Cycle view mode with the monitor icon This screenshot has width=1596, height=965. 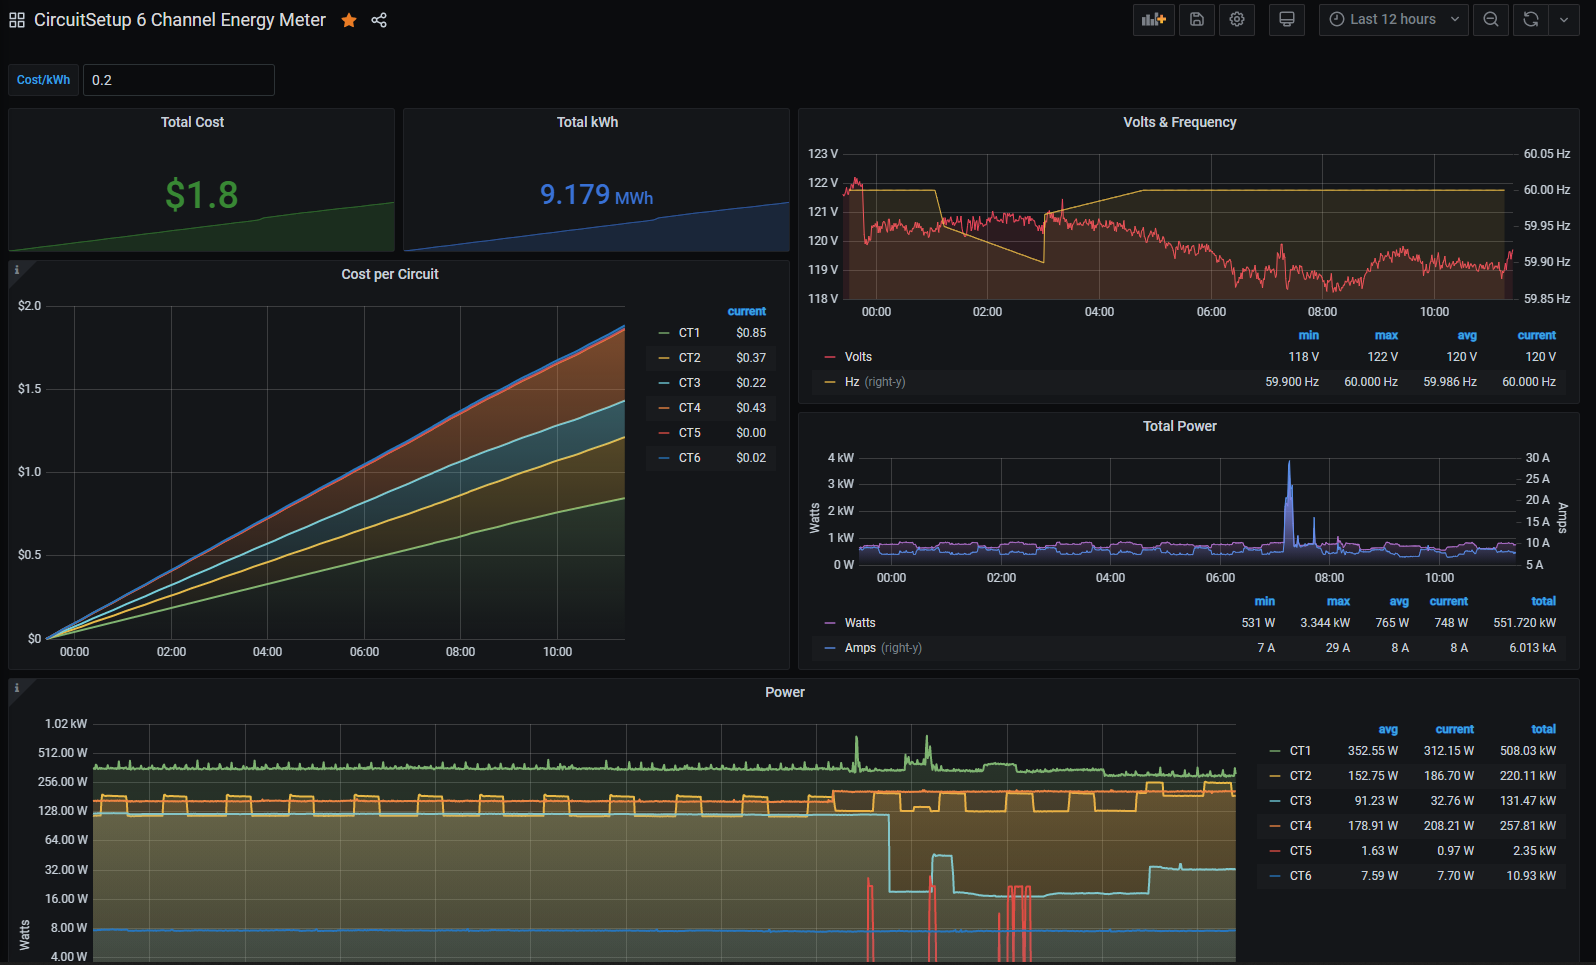click(x=1287, y=20)
